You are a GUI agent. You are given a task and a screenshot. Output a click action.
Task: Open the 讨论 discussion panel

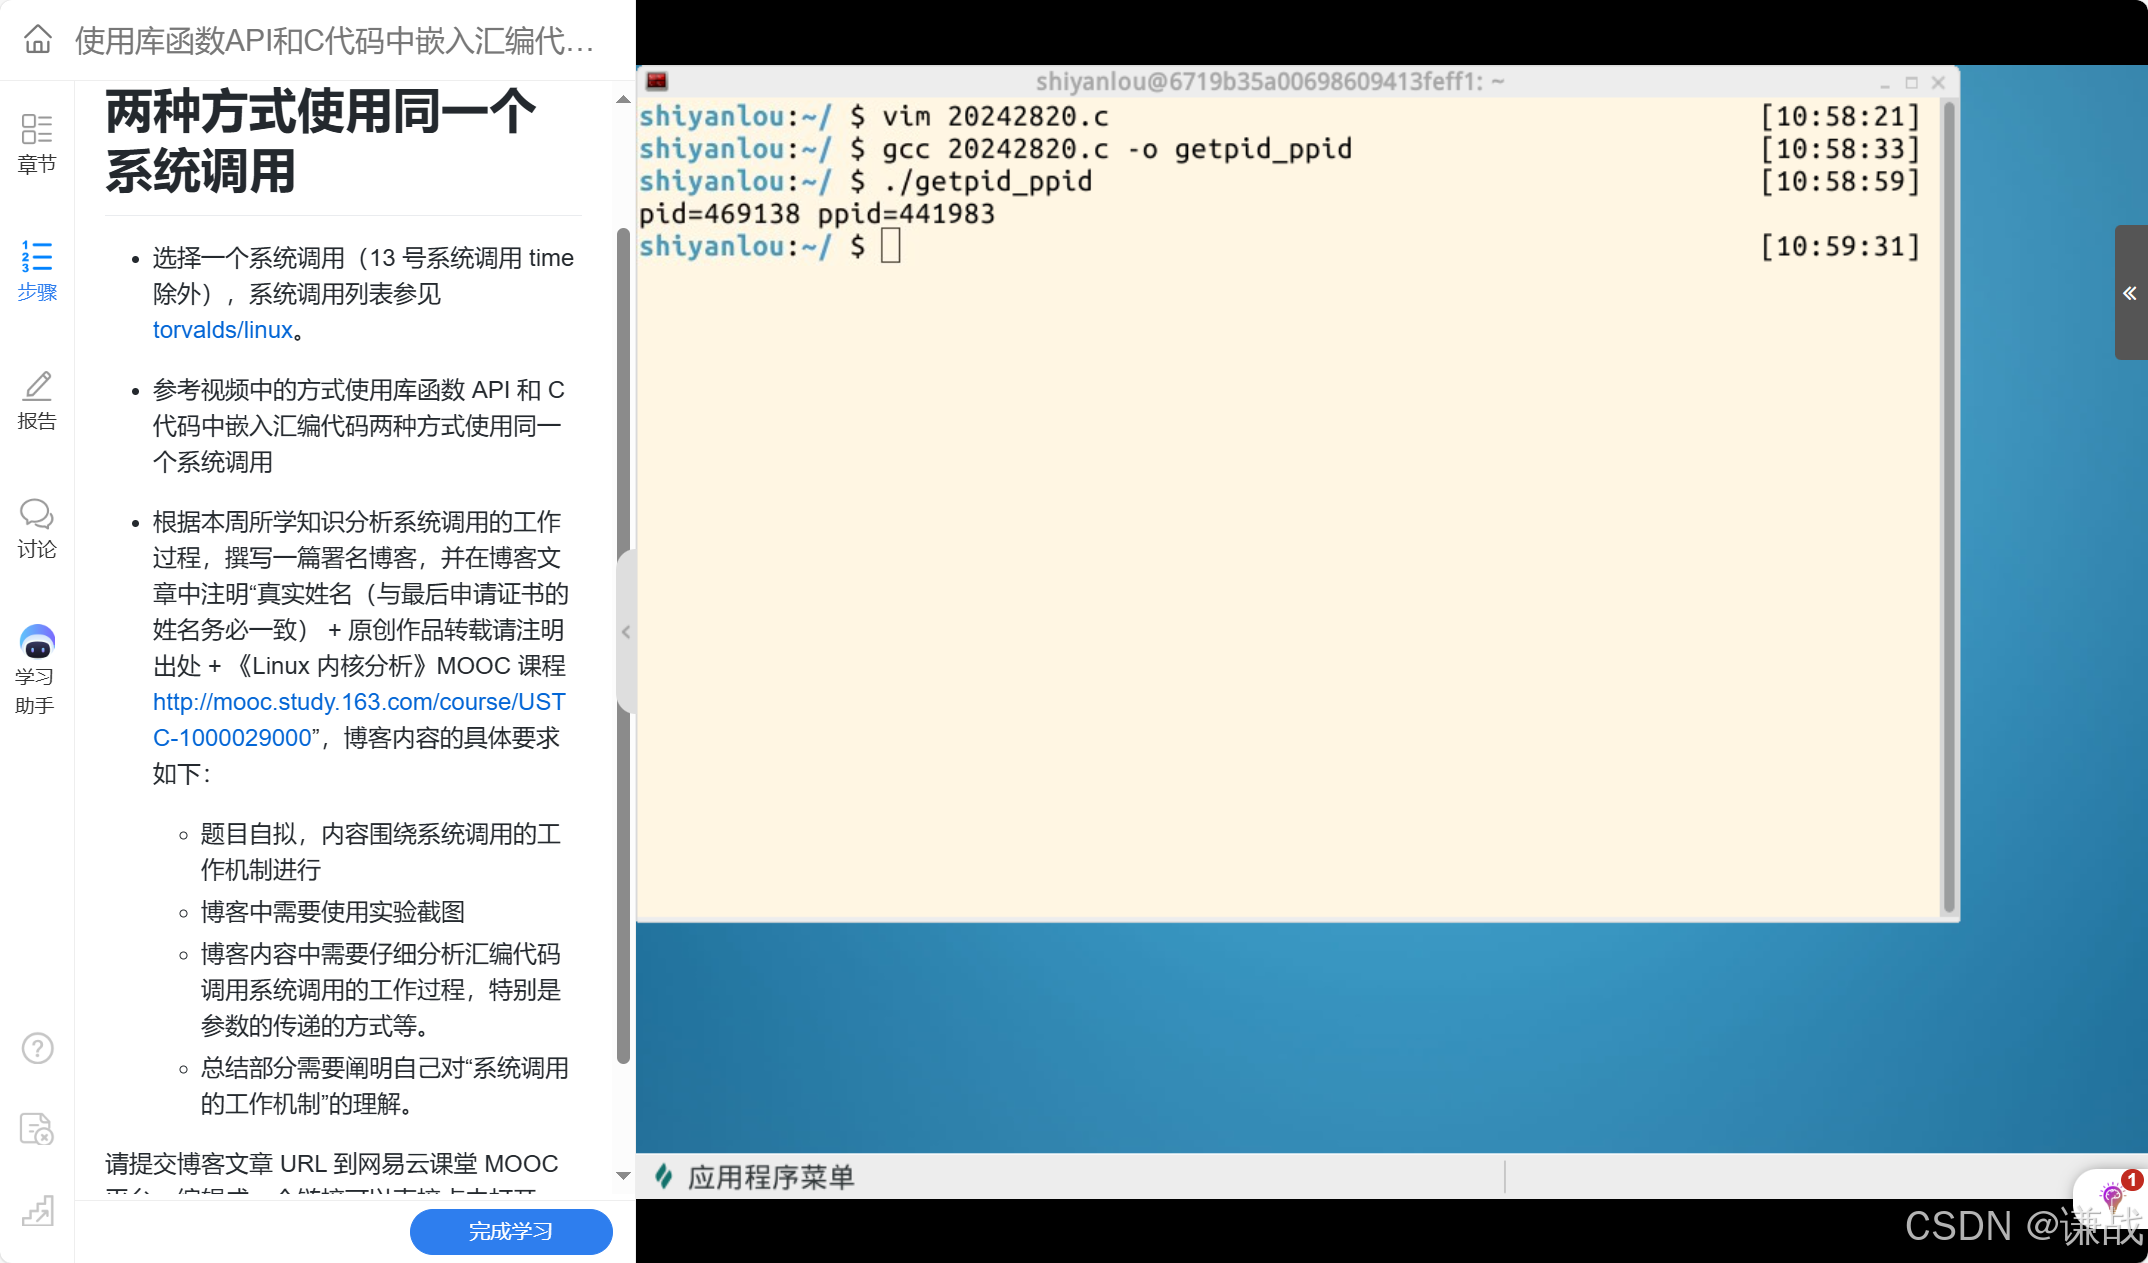(x=37, y=527)
